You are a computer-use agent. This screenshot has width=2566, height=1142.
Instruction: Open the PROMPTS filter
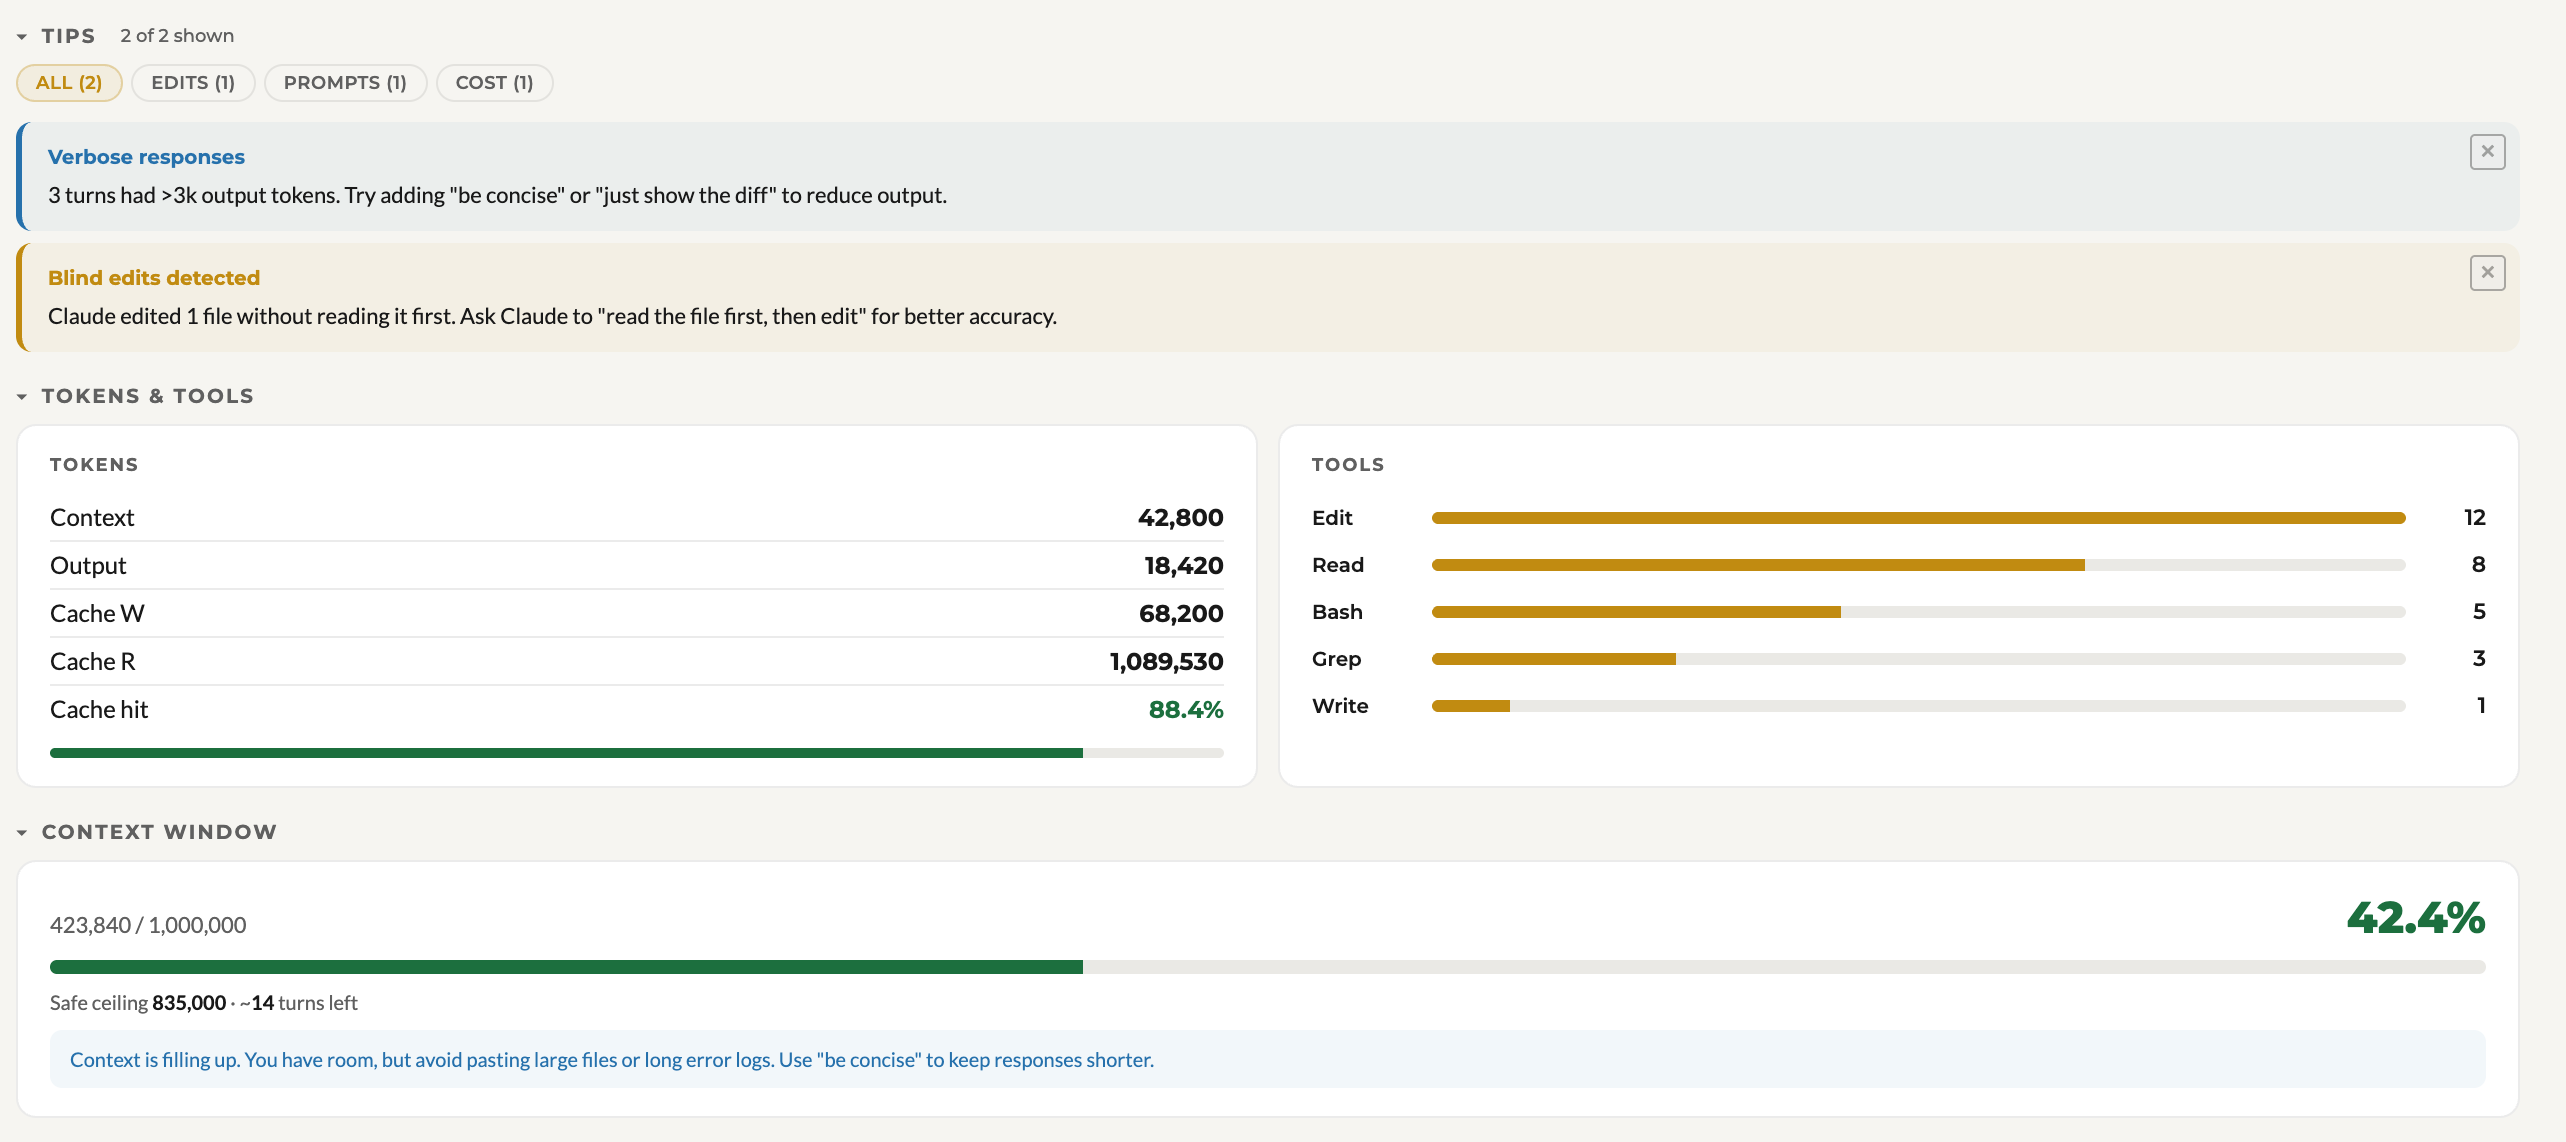(x=345, y=82)
